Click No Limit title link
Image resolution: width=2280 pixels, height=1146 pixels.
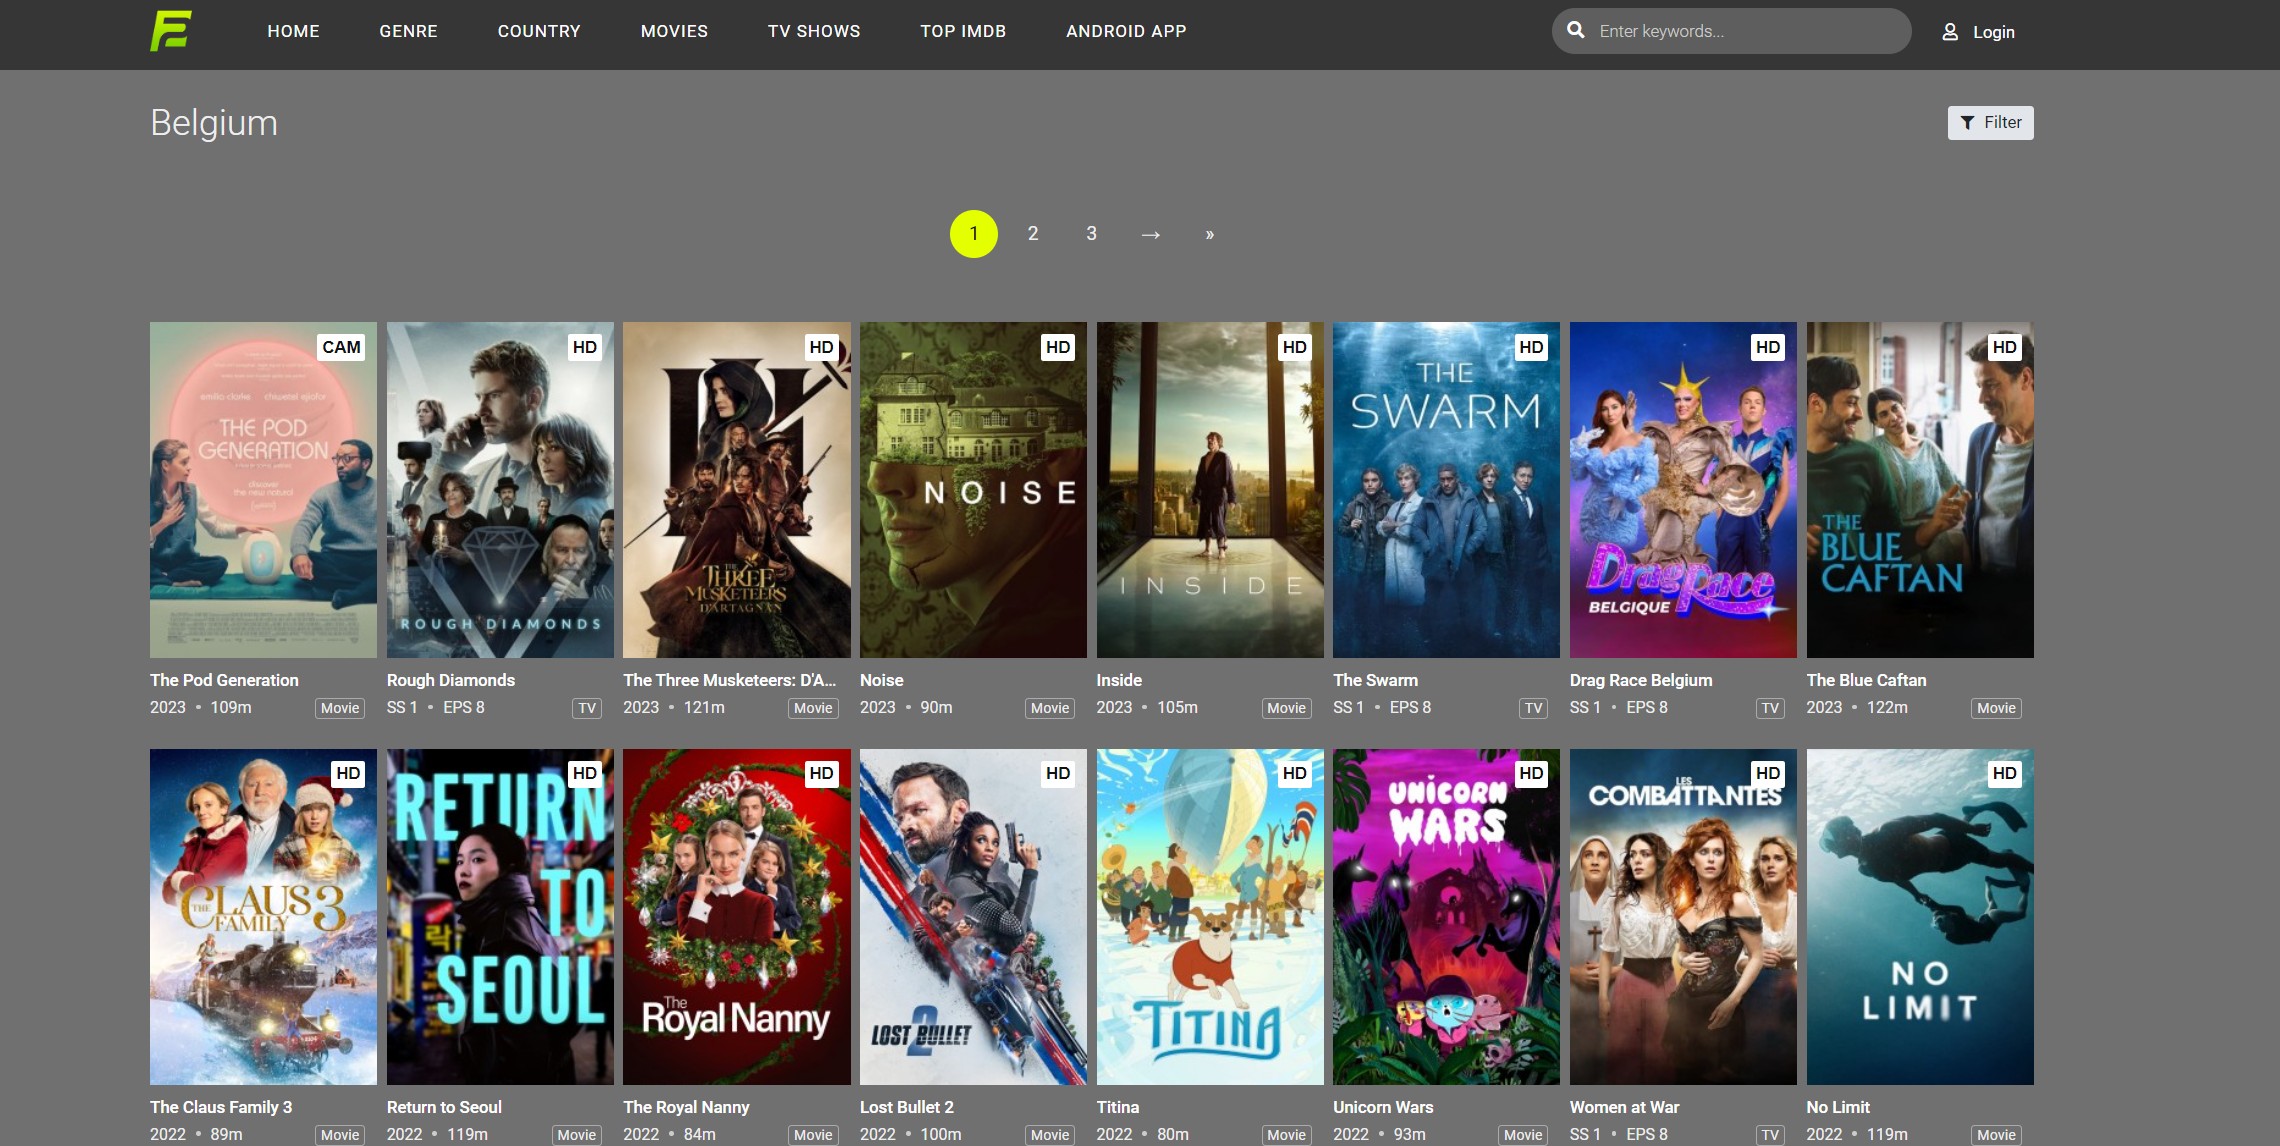pyautogui.click(x=1838, y=1107)
